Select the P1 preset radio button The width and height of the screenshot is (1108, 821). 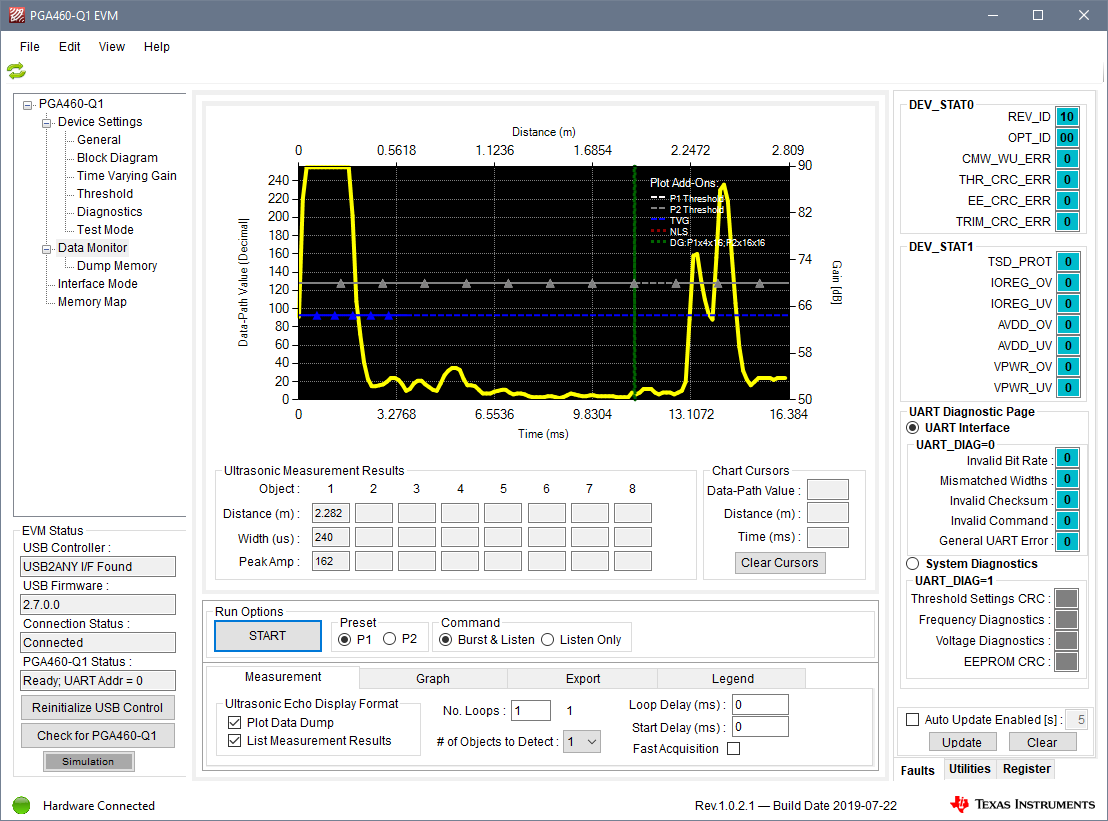(345, 639)
